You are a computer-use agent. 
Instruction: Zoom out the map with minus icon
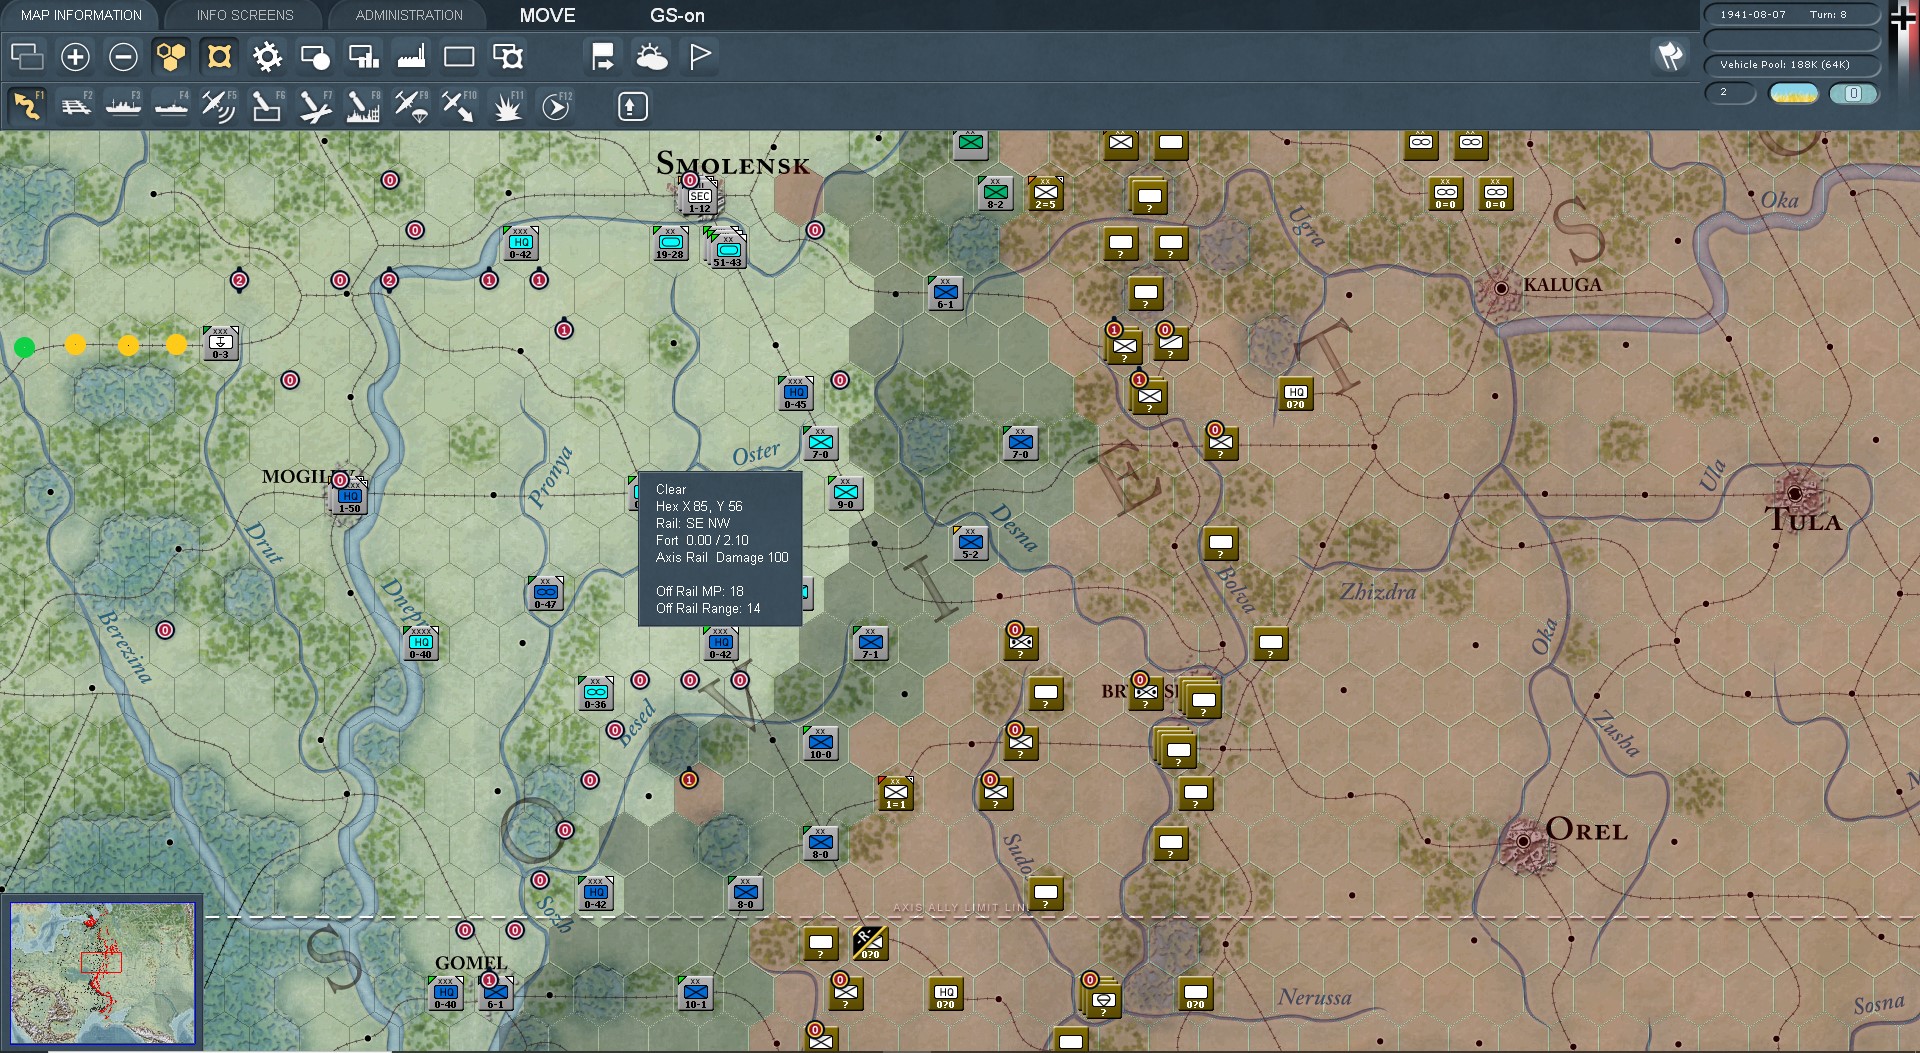click(x=123, y=57)
